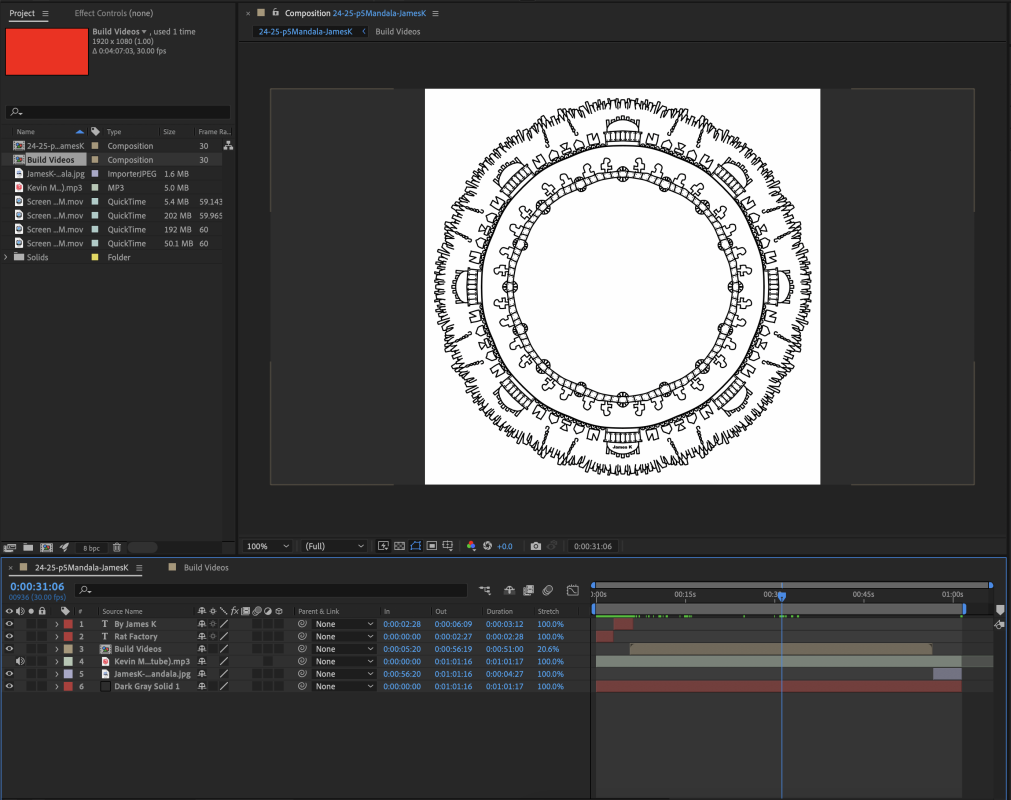This screenshot has width=1011, height=800.
Task: Expand the Solids folder in Project panel
Action: tap(7, 257)
